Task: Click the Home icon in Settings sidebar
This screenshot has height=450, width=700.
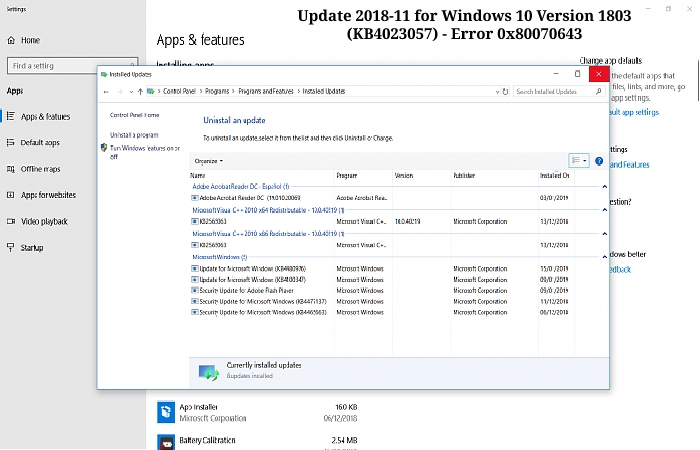Action: click(x=11, y=40)
